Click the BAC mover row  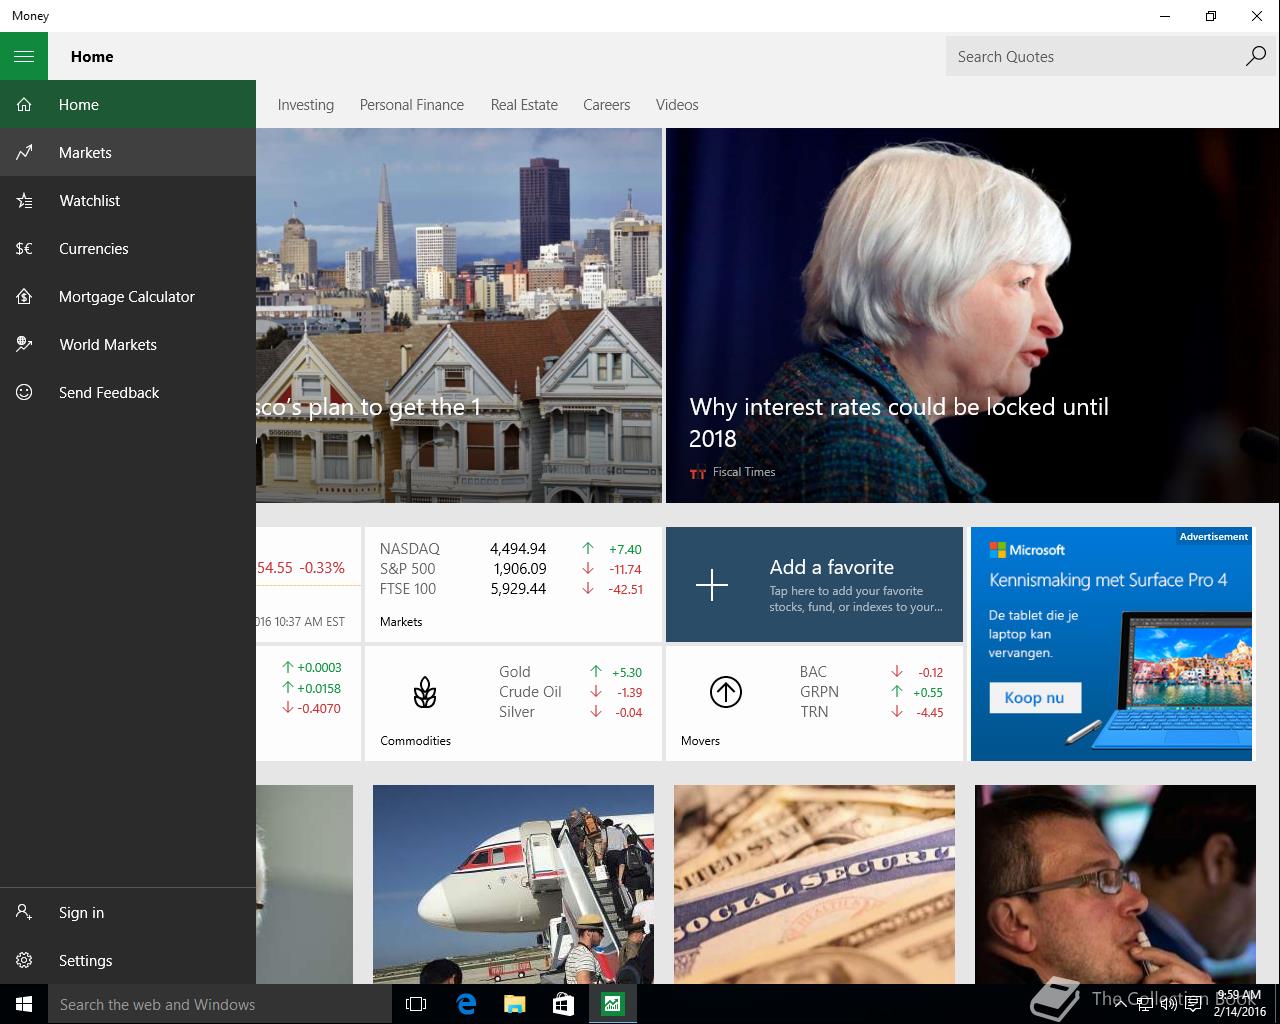pos(871,672)
